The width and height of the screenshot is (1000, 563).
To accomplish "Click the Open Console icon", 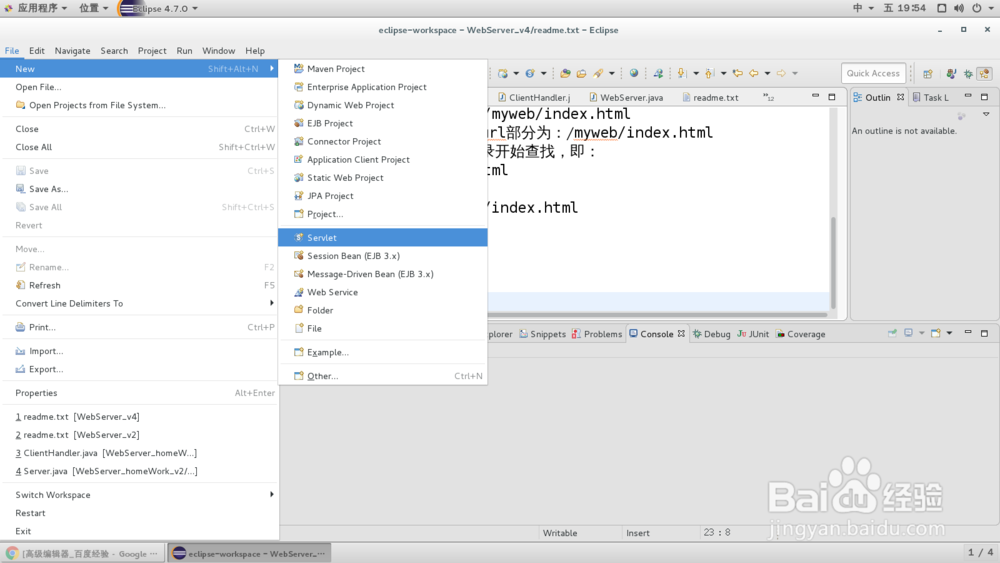I will click(x=936, y=333).
